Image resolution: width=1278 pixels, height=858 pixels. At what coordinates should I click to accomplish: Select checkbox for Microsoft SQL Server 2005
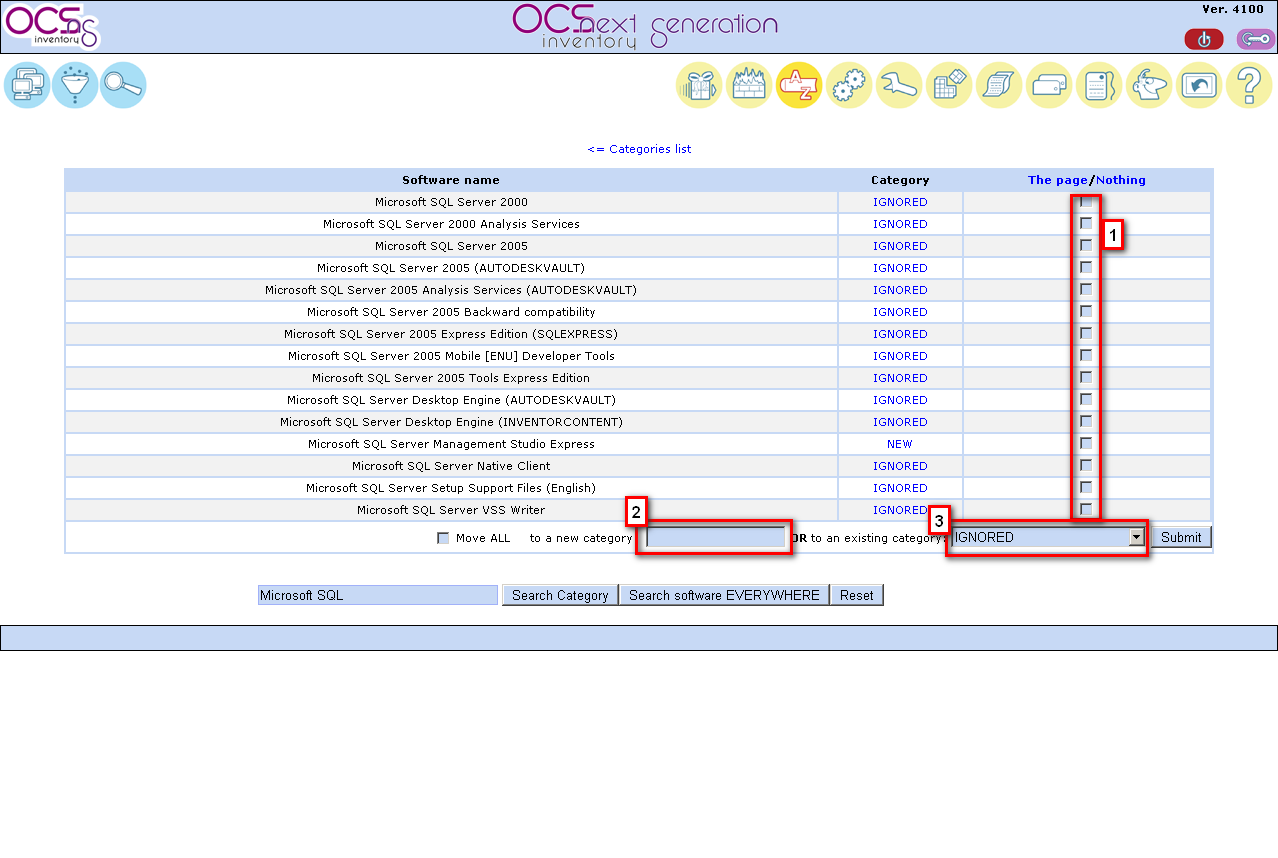[1086, 246]
